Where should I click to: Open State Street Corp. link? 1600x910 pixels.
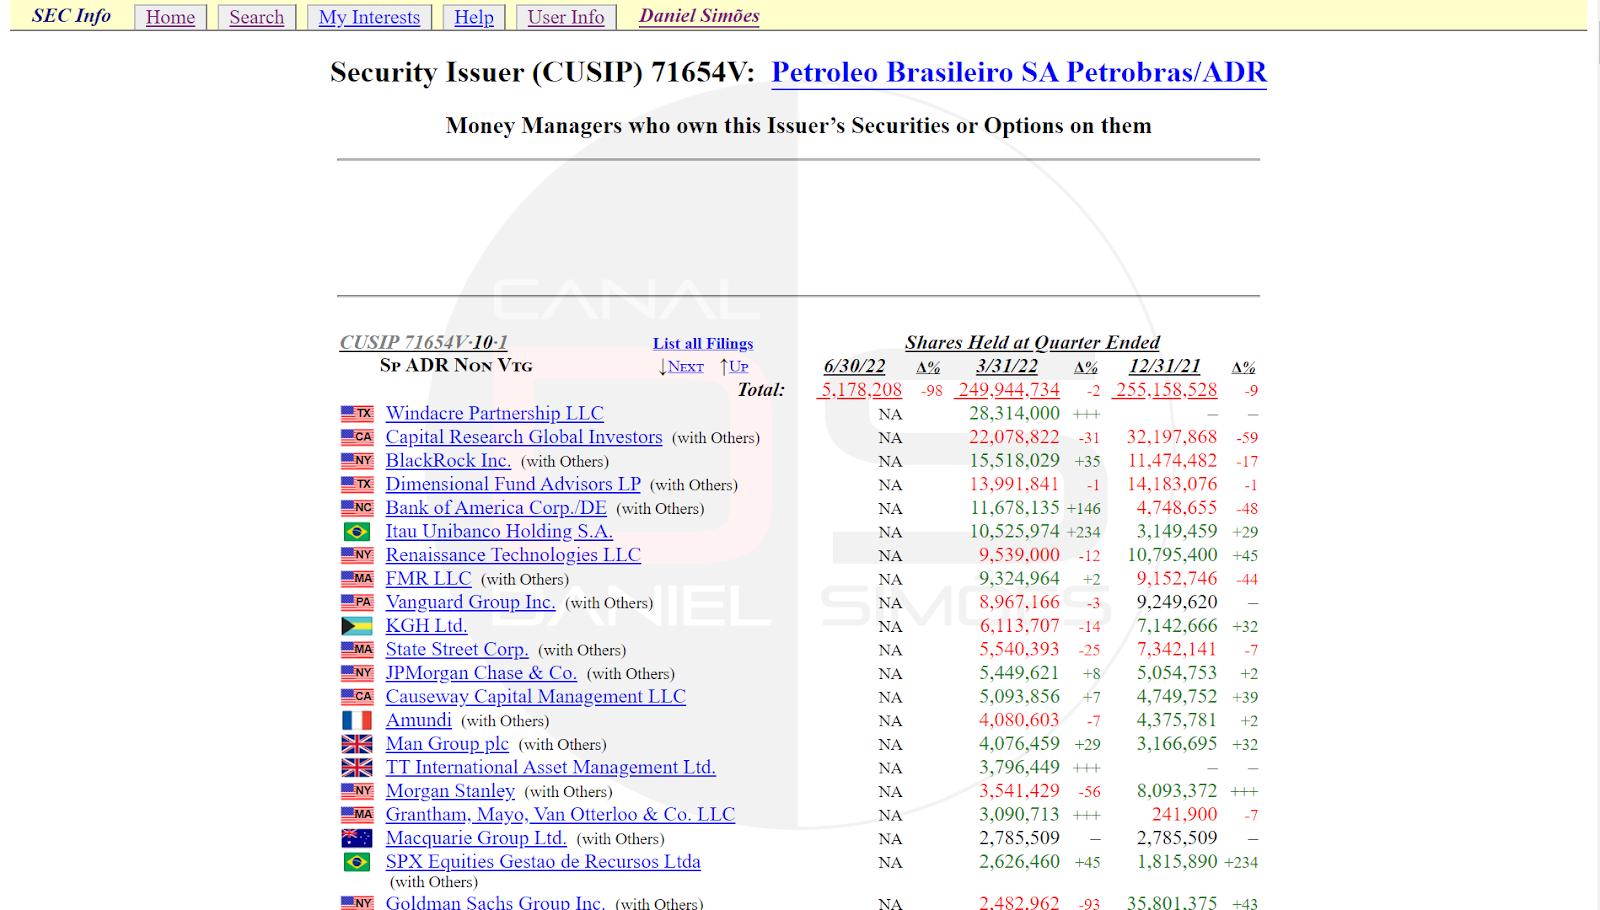457,649
